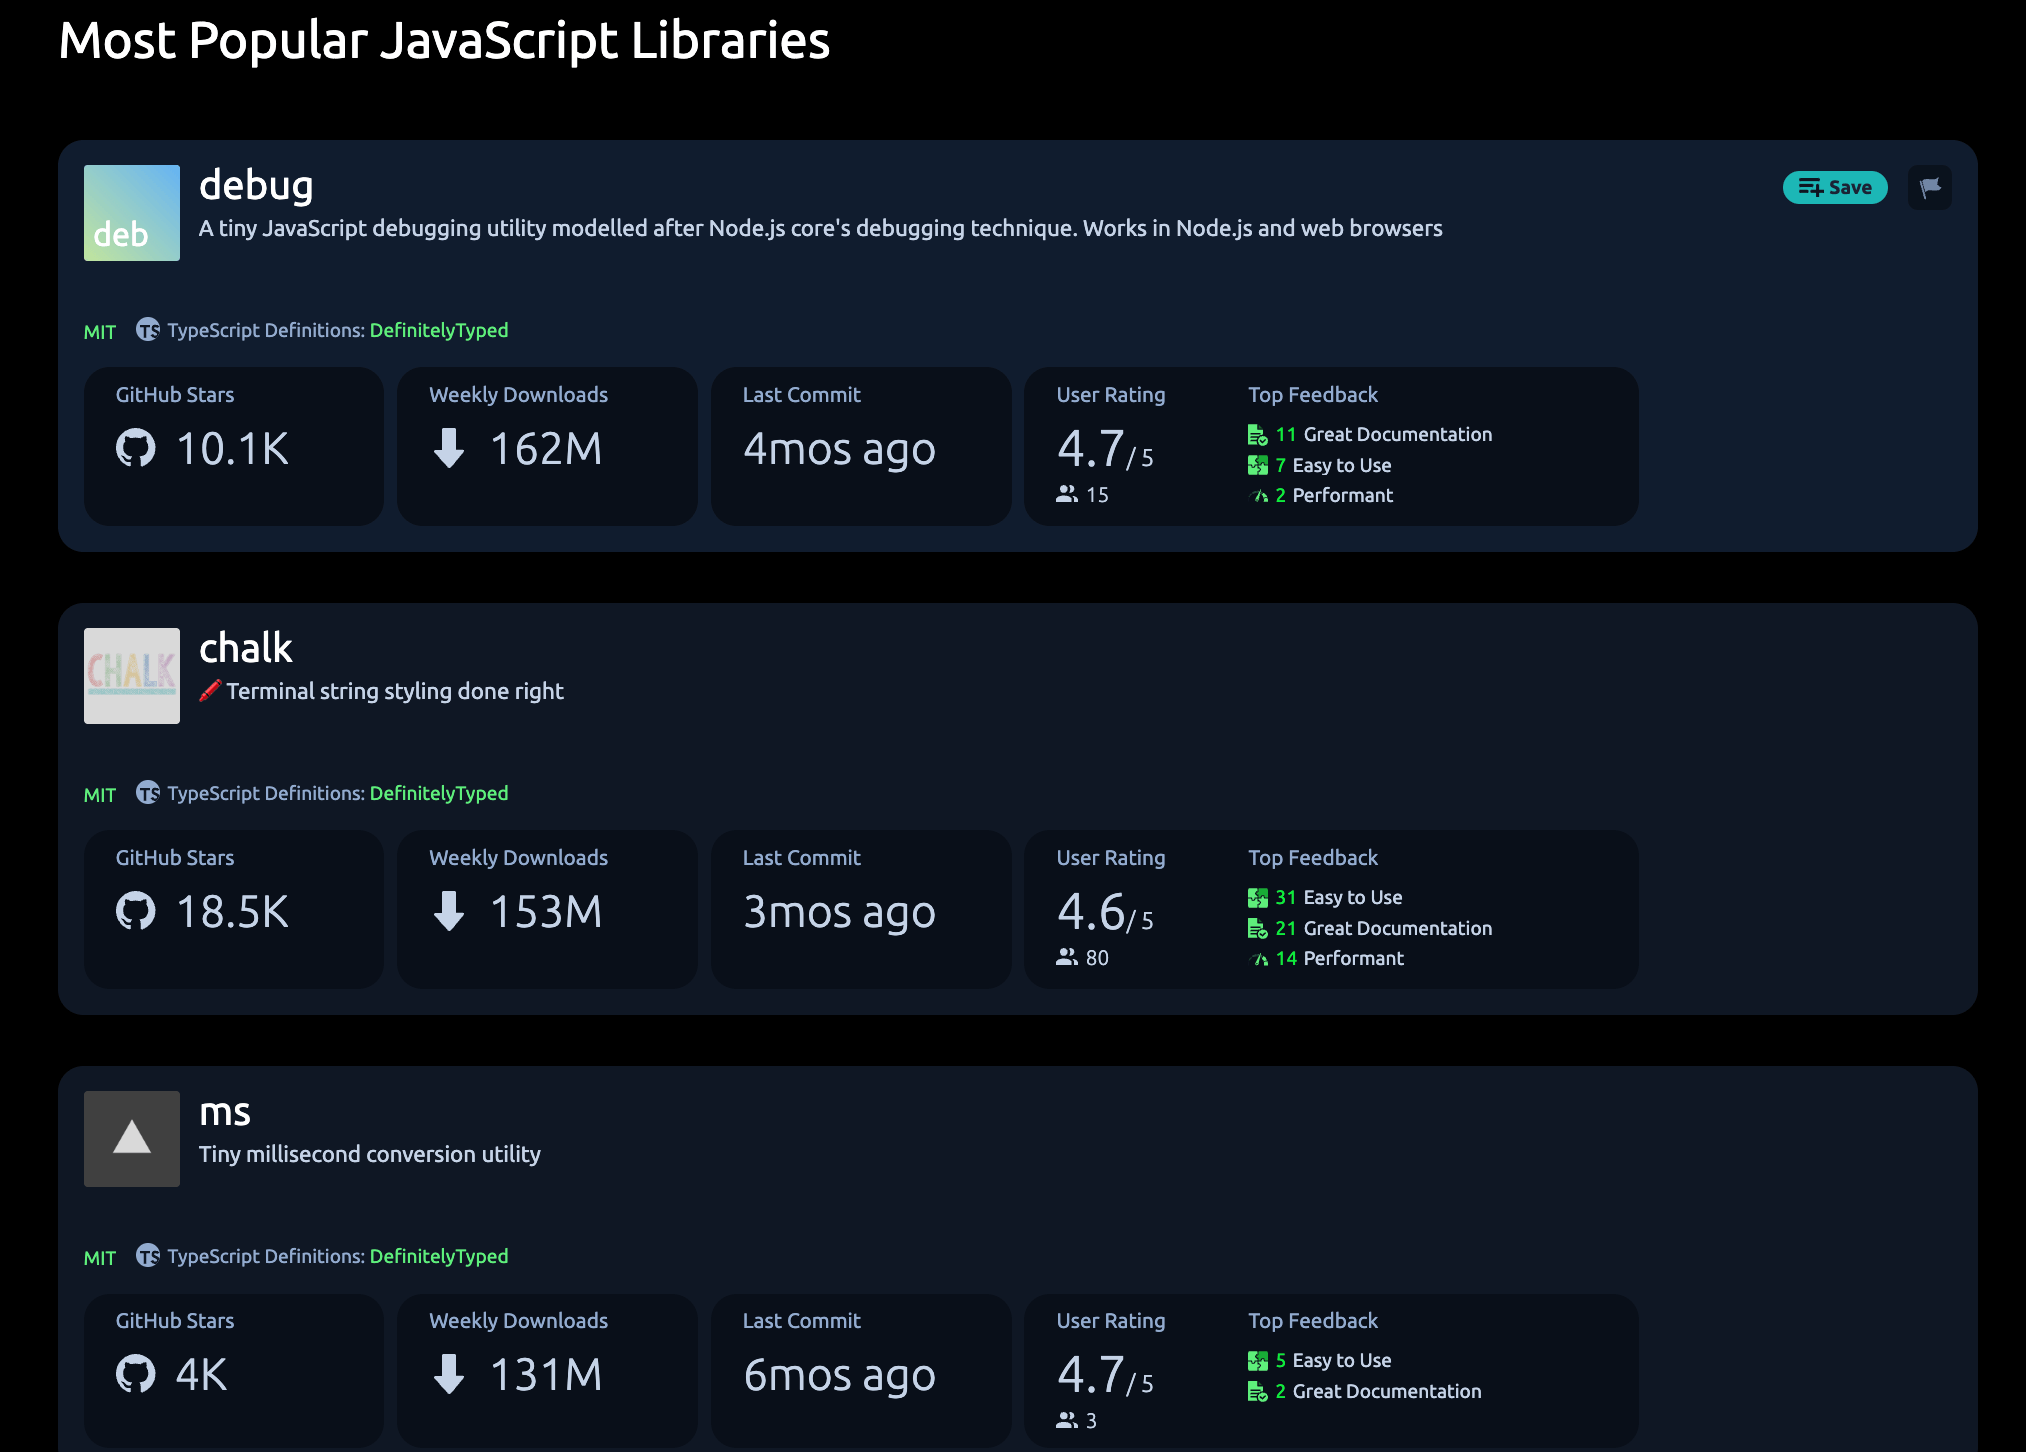2026x1452 pixels.
Task: Click the 4.6 user rating on chalk
Action: pos(1091,912)
